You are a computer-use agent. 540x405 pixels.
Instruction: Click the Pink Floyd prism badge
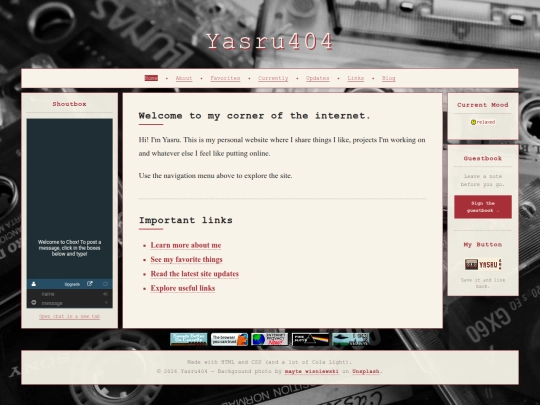(x=310, y=339)
